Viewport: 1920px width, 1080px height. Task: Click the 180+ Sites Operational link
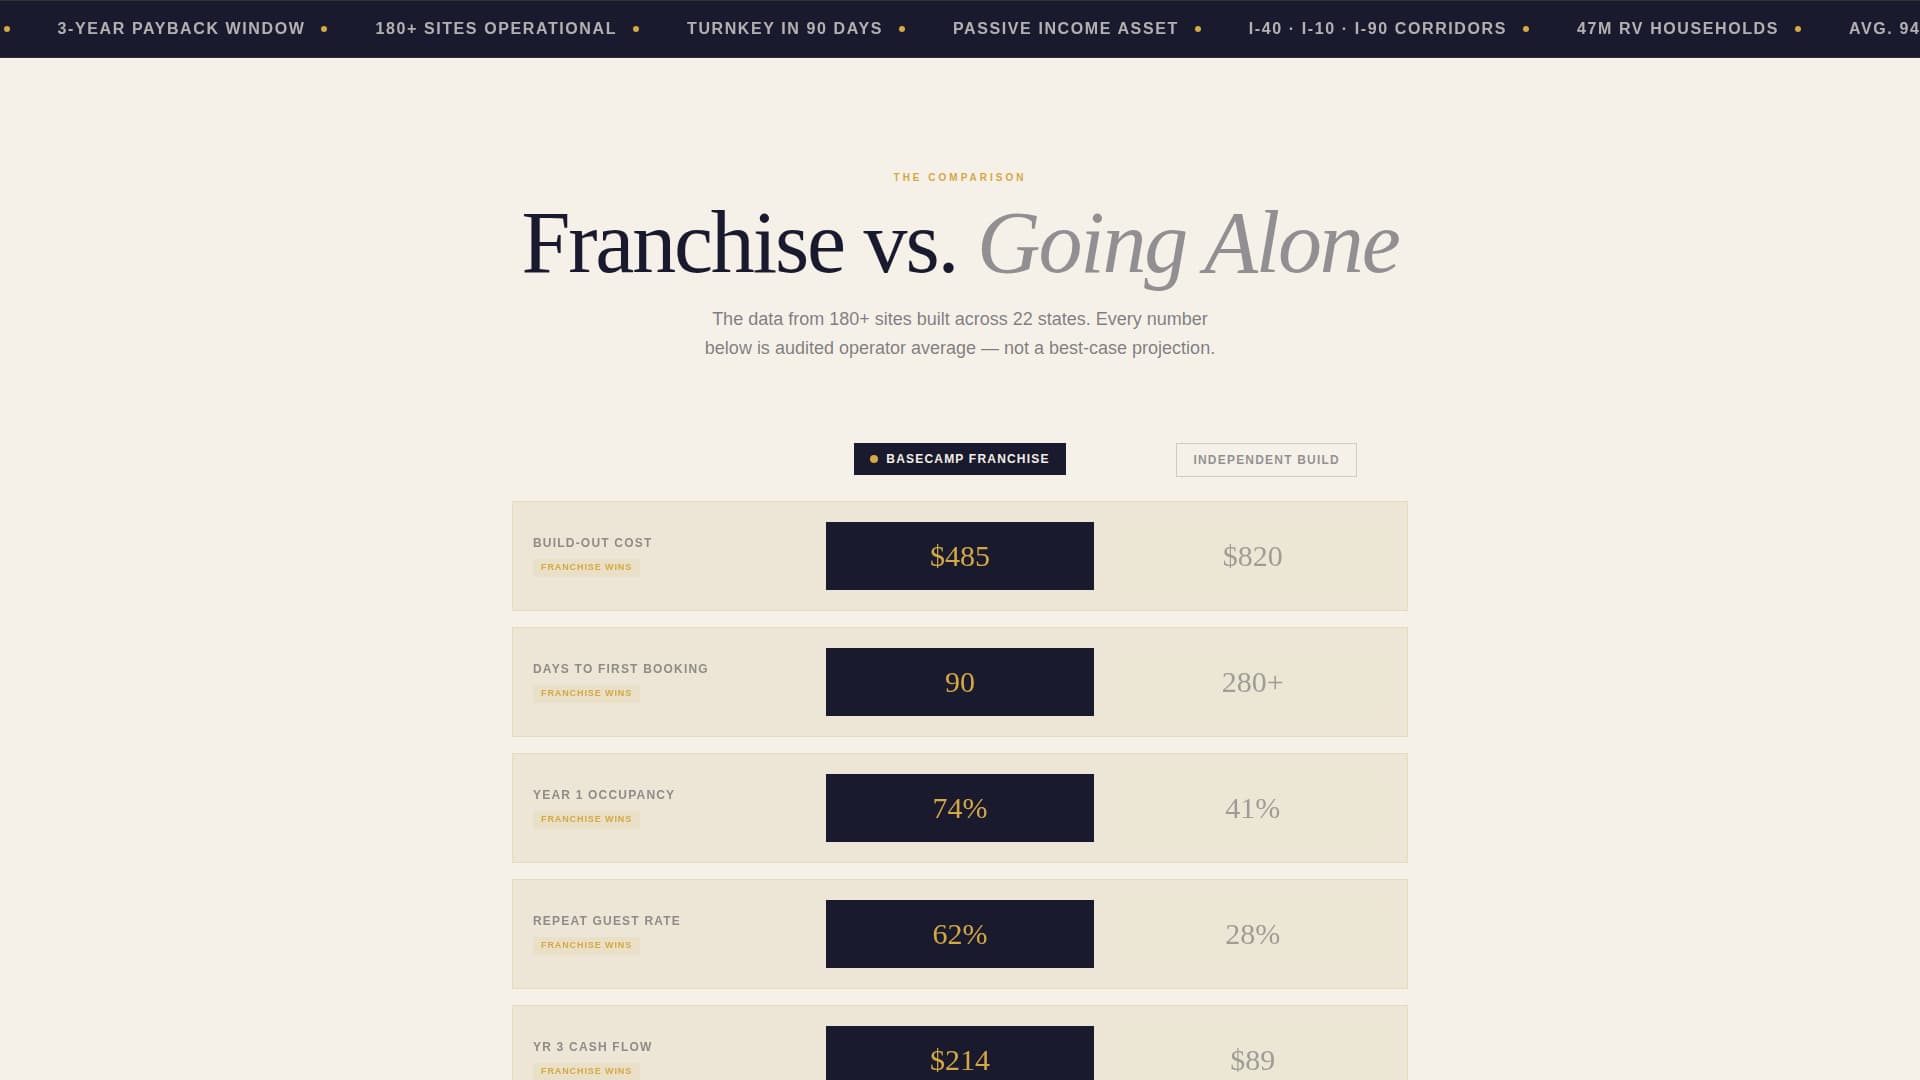point(494,29)
